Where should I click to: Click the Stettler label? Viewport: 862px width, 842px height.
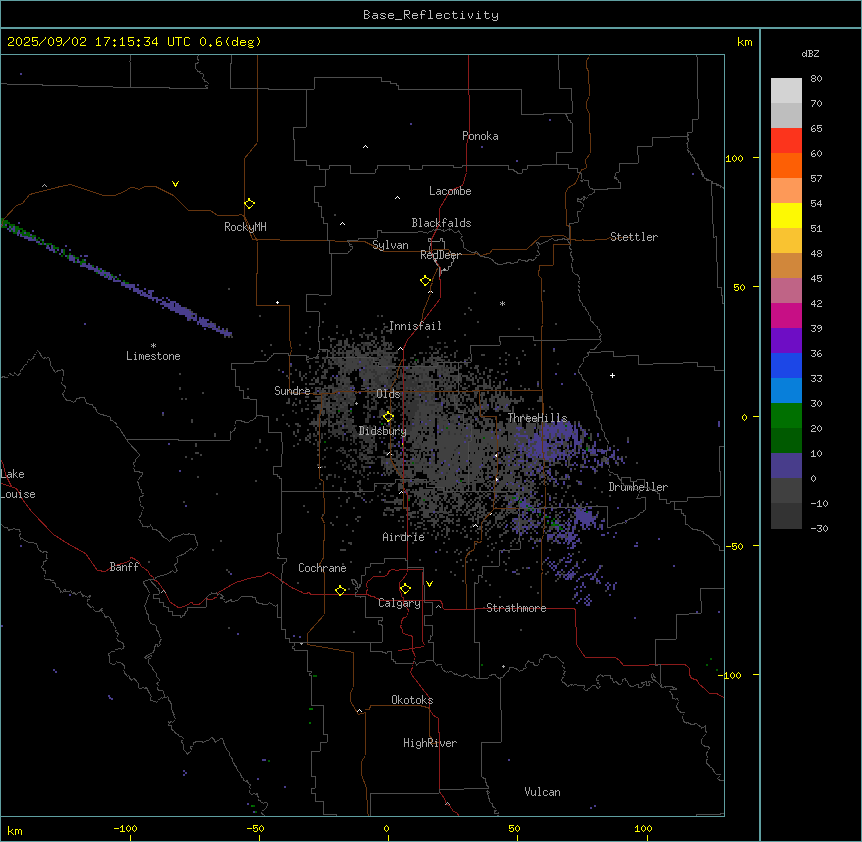pyautogui.click(x=634, y=237)
